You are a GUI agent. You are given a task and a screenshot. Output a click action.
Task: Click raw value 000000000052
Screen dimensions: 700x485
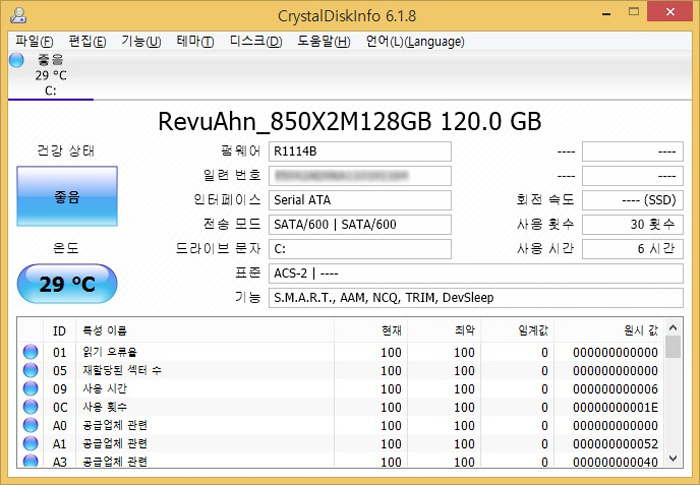pos(615,444)
